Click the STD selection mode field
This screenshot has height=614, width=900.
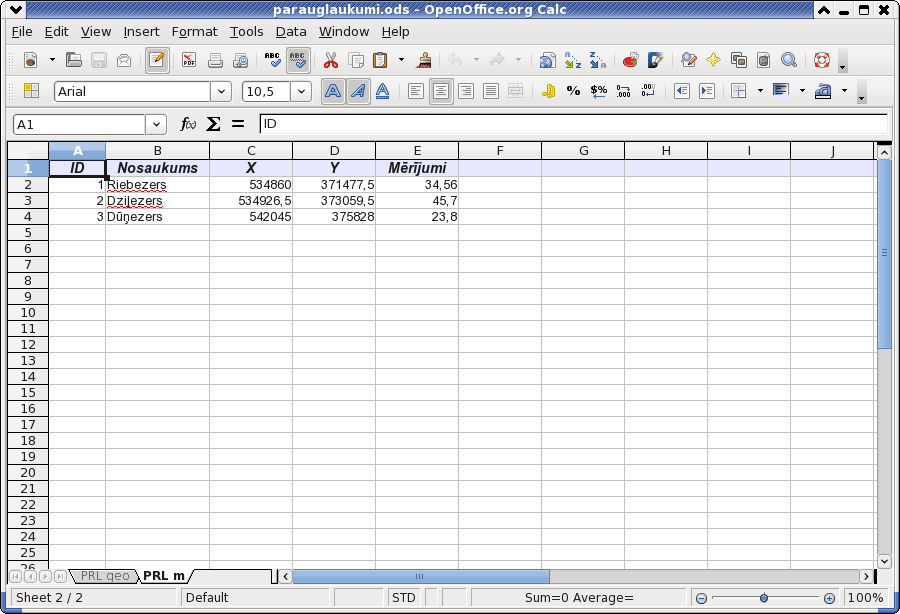pos(404,597)
